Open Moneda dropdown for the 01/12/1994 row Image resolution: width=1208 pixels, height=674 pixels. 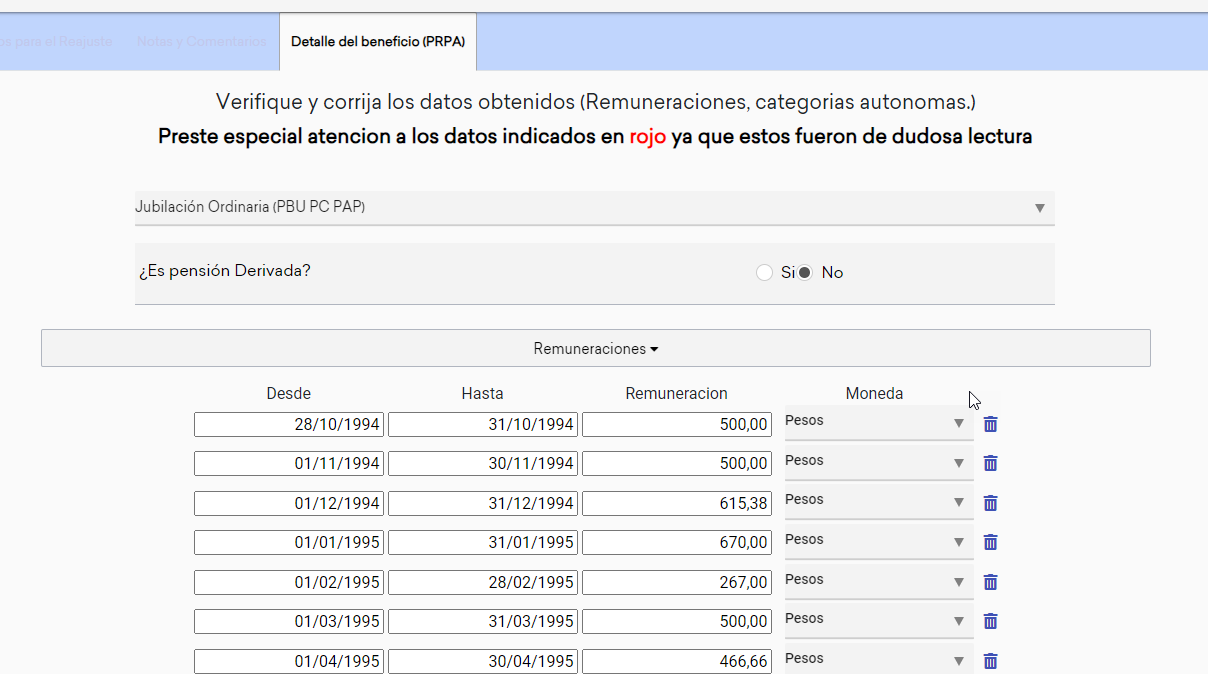point(878,501)
